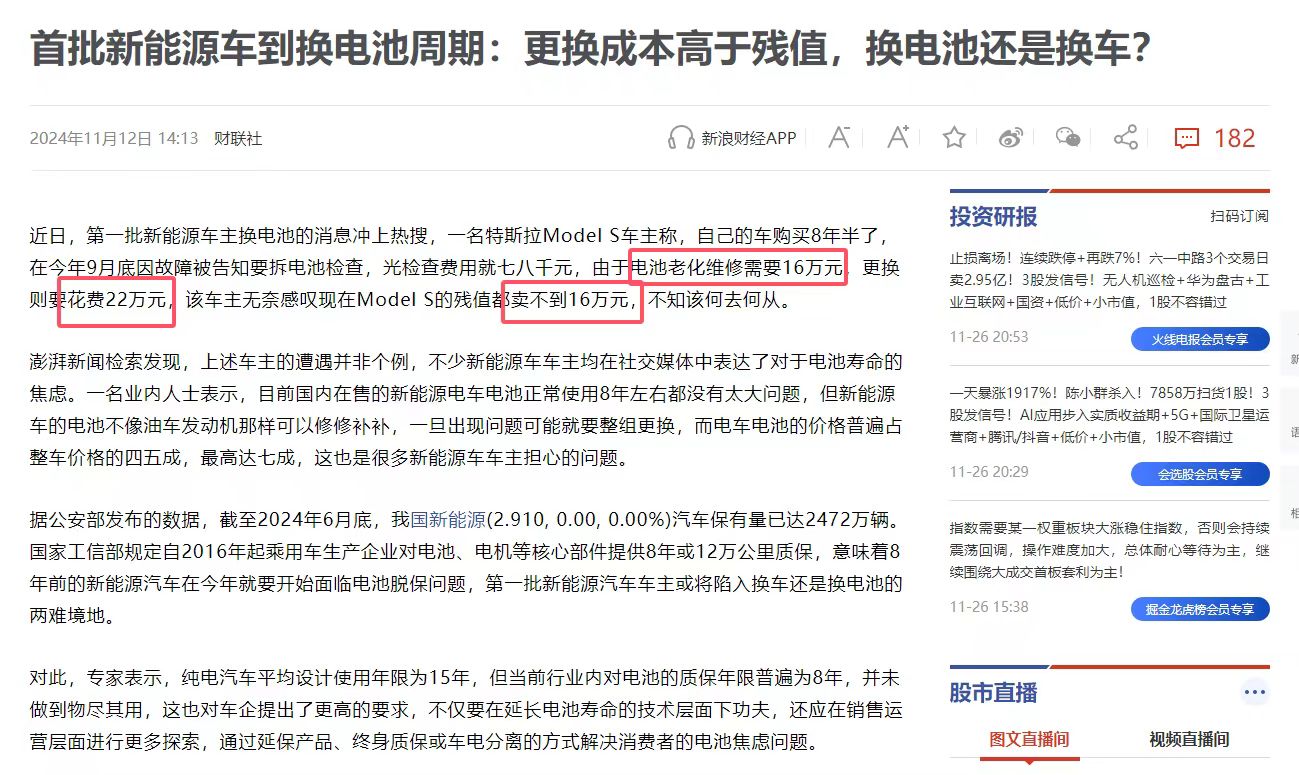This screenshot has height=775, width=1299.
Task: Open the 止损离场 research report headline
Action: [1109, 278]
